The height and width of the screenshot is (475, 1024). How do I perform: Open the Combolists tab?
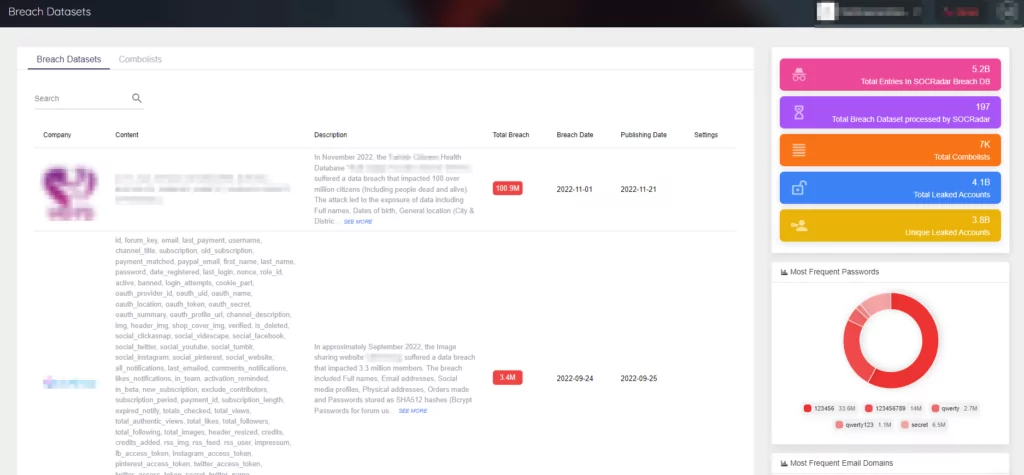click(x=140, y=59)
